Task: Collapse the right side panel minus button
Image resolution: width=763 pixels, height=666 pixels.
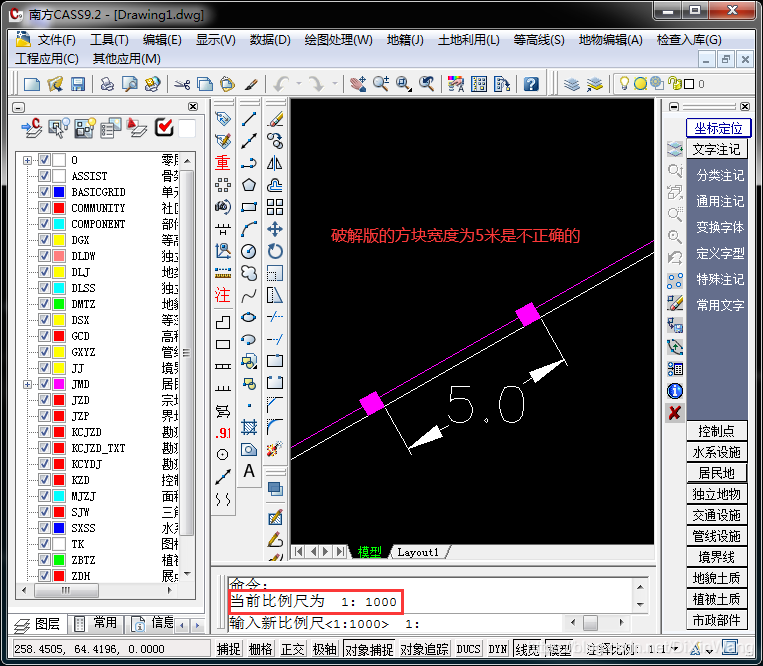Action: coord(674,107)
